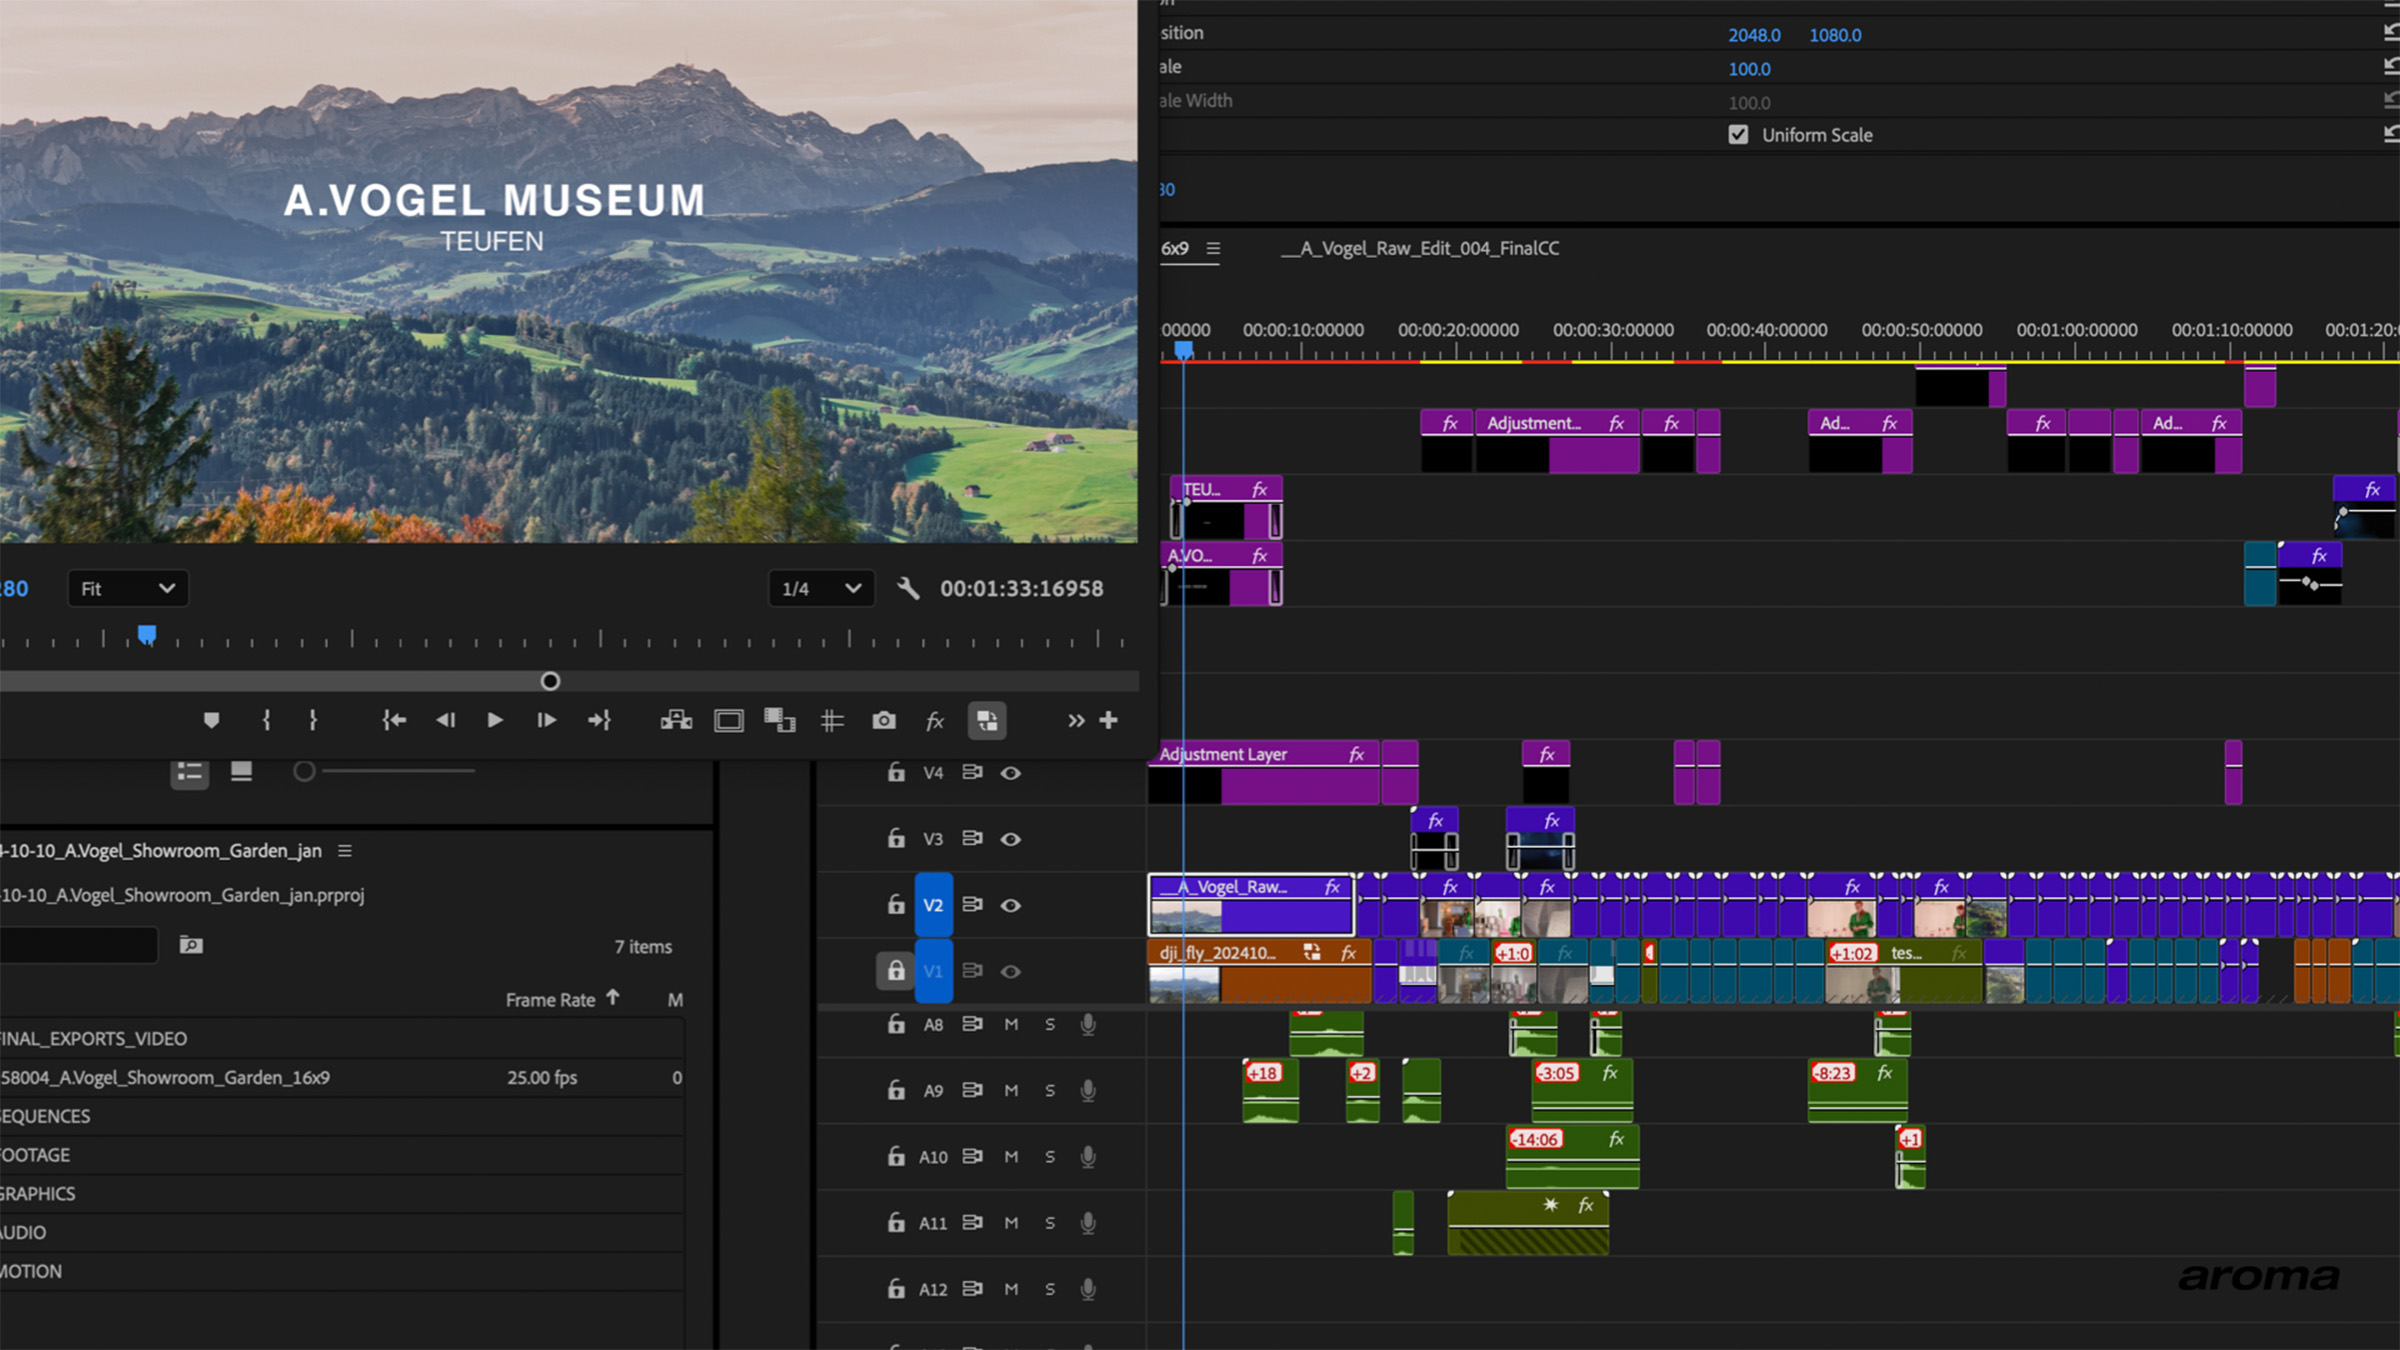This screenshot has width=2400, height=1350.
Task: Open the transport overflow chevron menu
Action: click(x=1076, y=720)
